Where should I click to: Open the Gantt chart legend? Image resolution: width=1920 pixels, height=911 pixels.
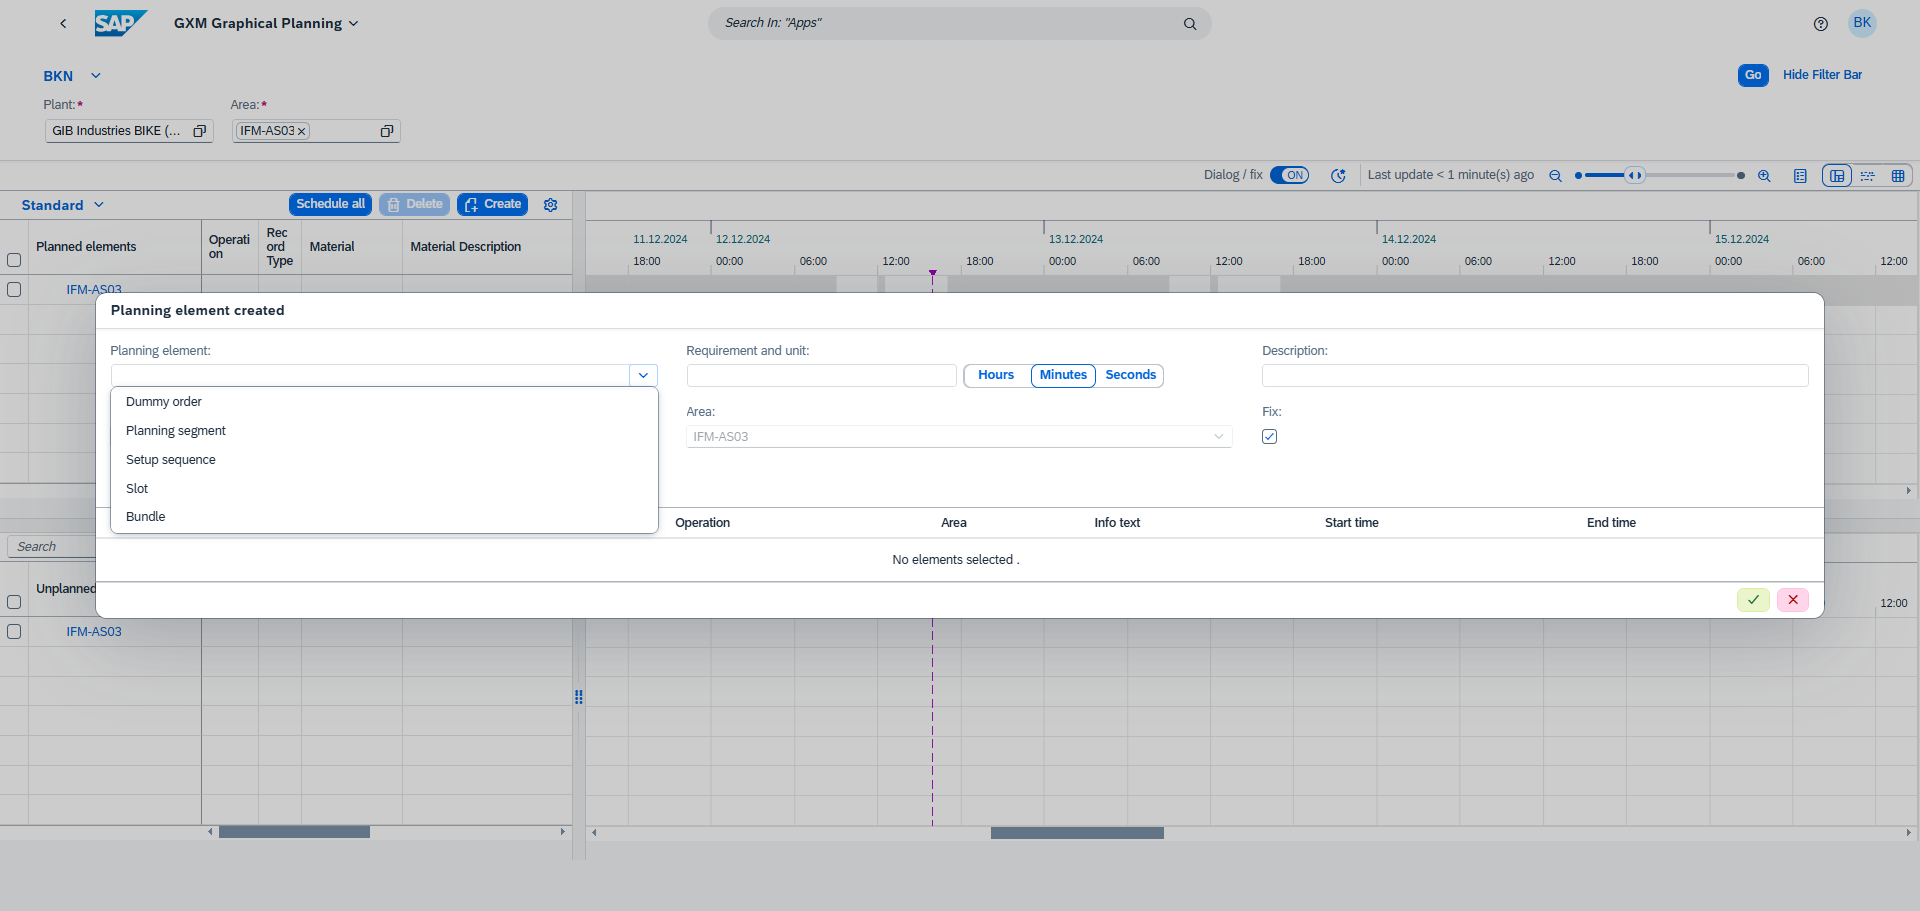1801,175
